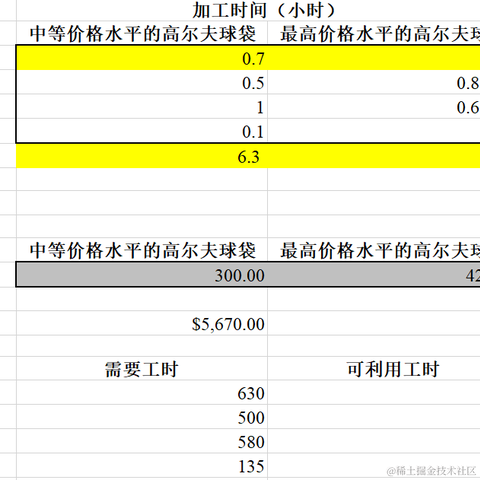Image resolution: width=480 pixels, height=480 pixels.
Task: Click the cell containing 0.8
Action: click(x=374, y=82)
